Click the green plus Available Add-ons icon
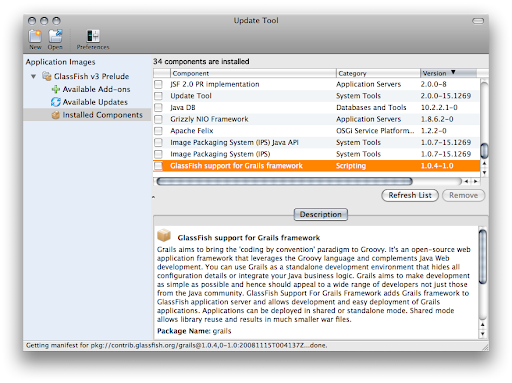The height and width of the screenshot is (383, 512). 56,89
